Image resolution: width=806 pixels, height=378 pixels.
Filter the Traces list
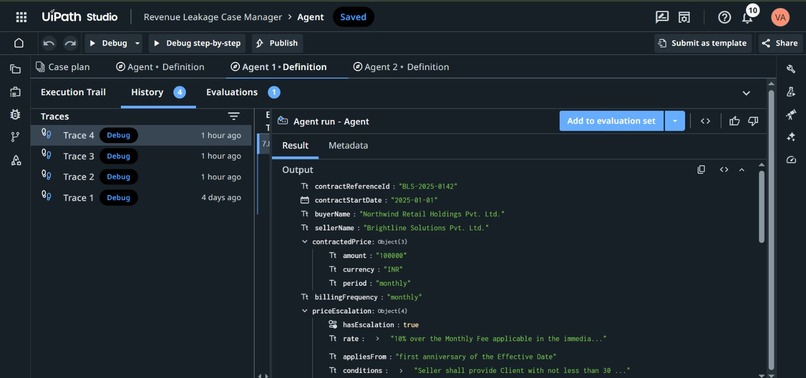pyautogui.click(x=234, y=116)
